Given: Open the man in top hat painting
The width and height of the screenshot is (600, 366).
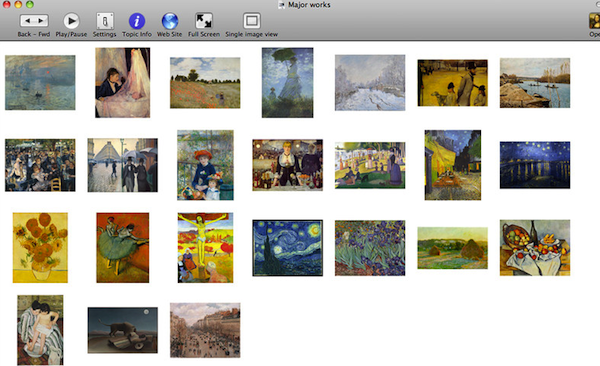Looking at the screenshot, I should 452,83.
